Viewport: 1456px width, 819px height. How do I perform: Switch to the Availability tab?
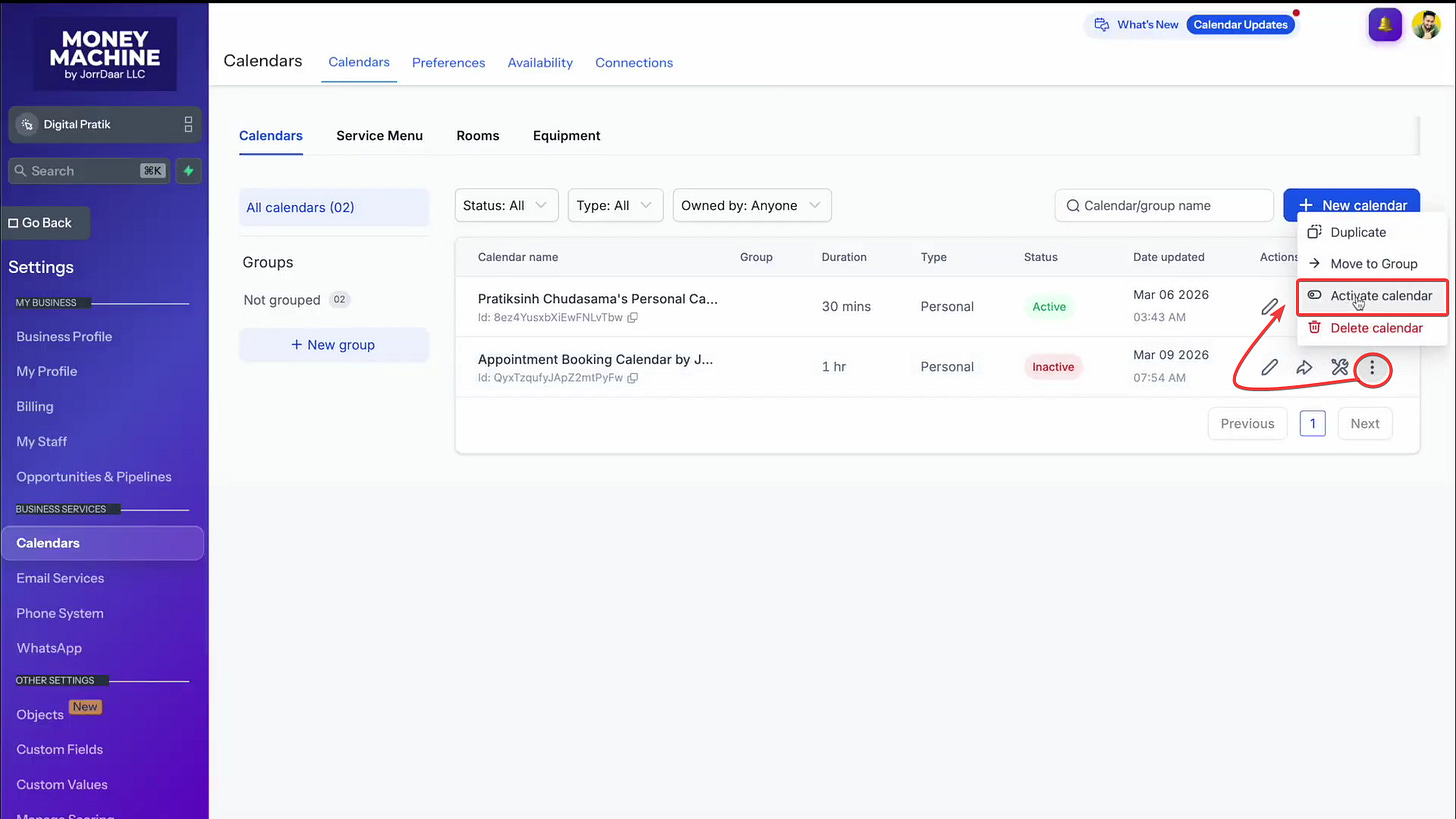(540, 62)
